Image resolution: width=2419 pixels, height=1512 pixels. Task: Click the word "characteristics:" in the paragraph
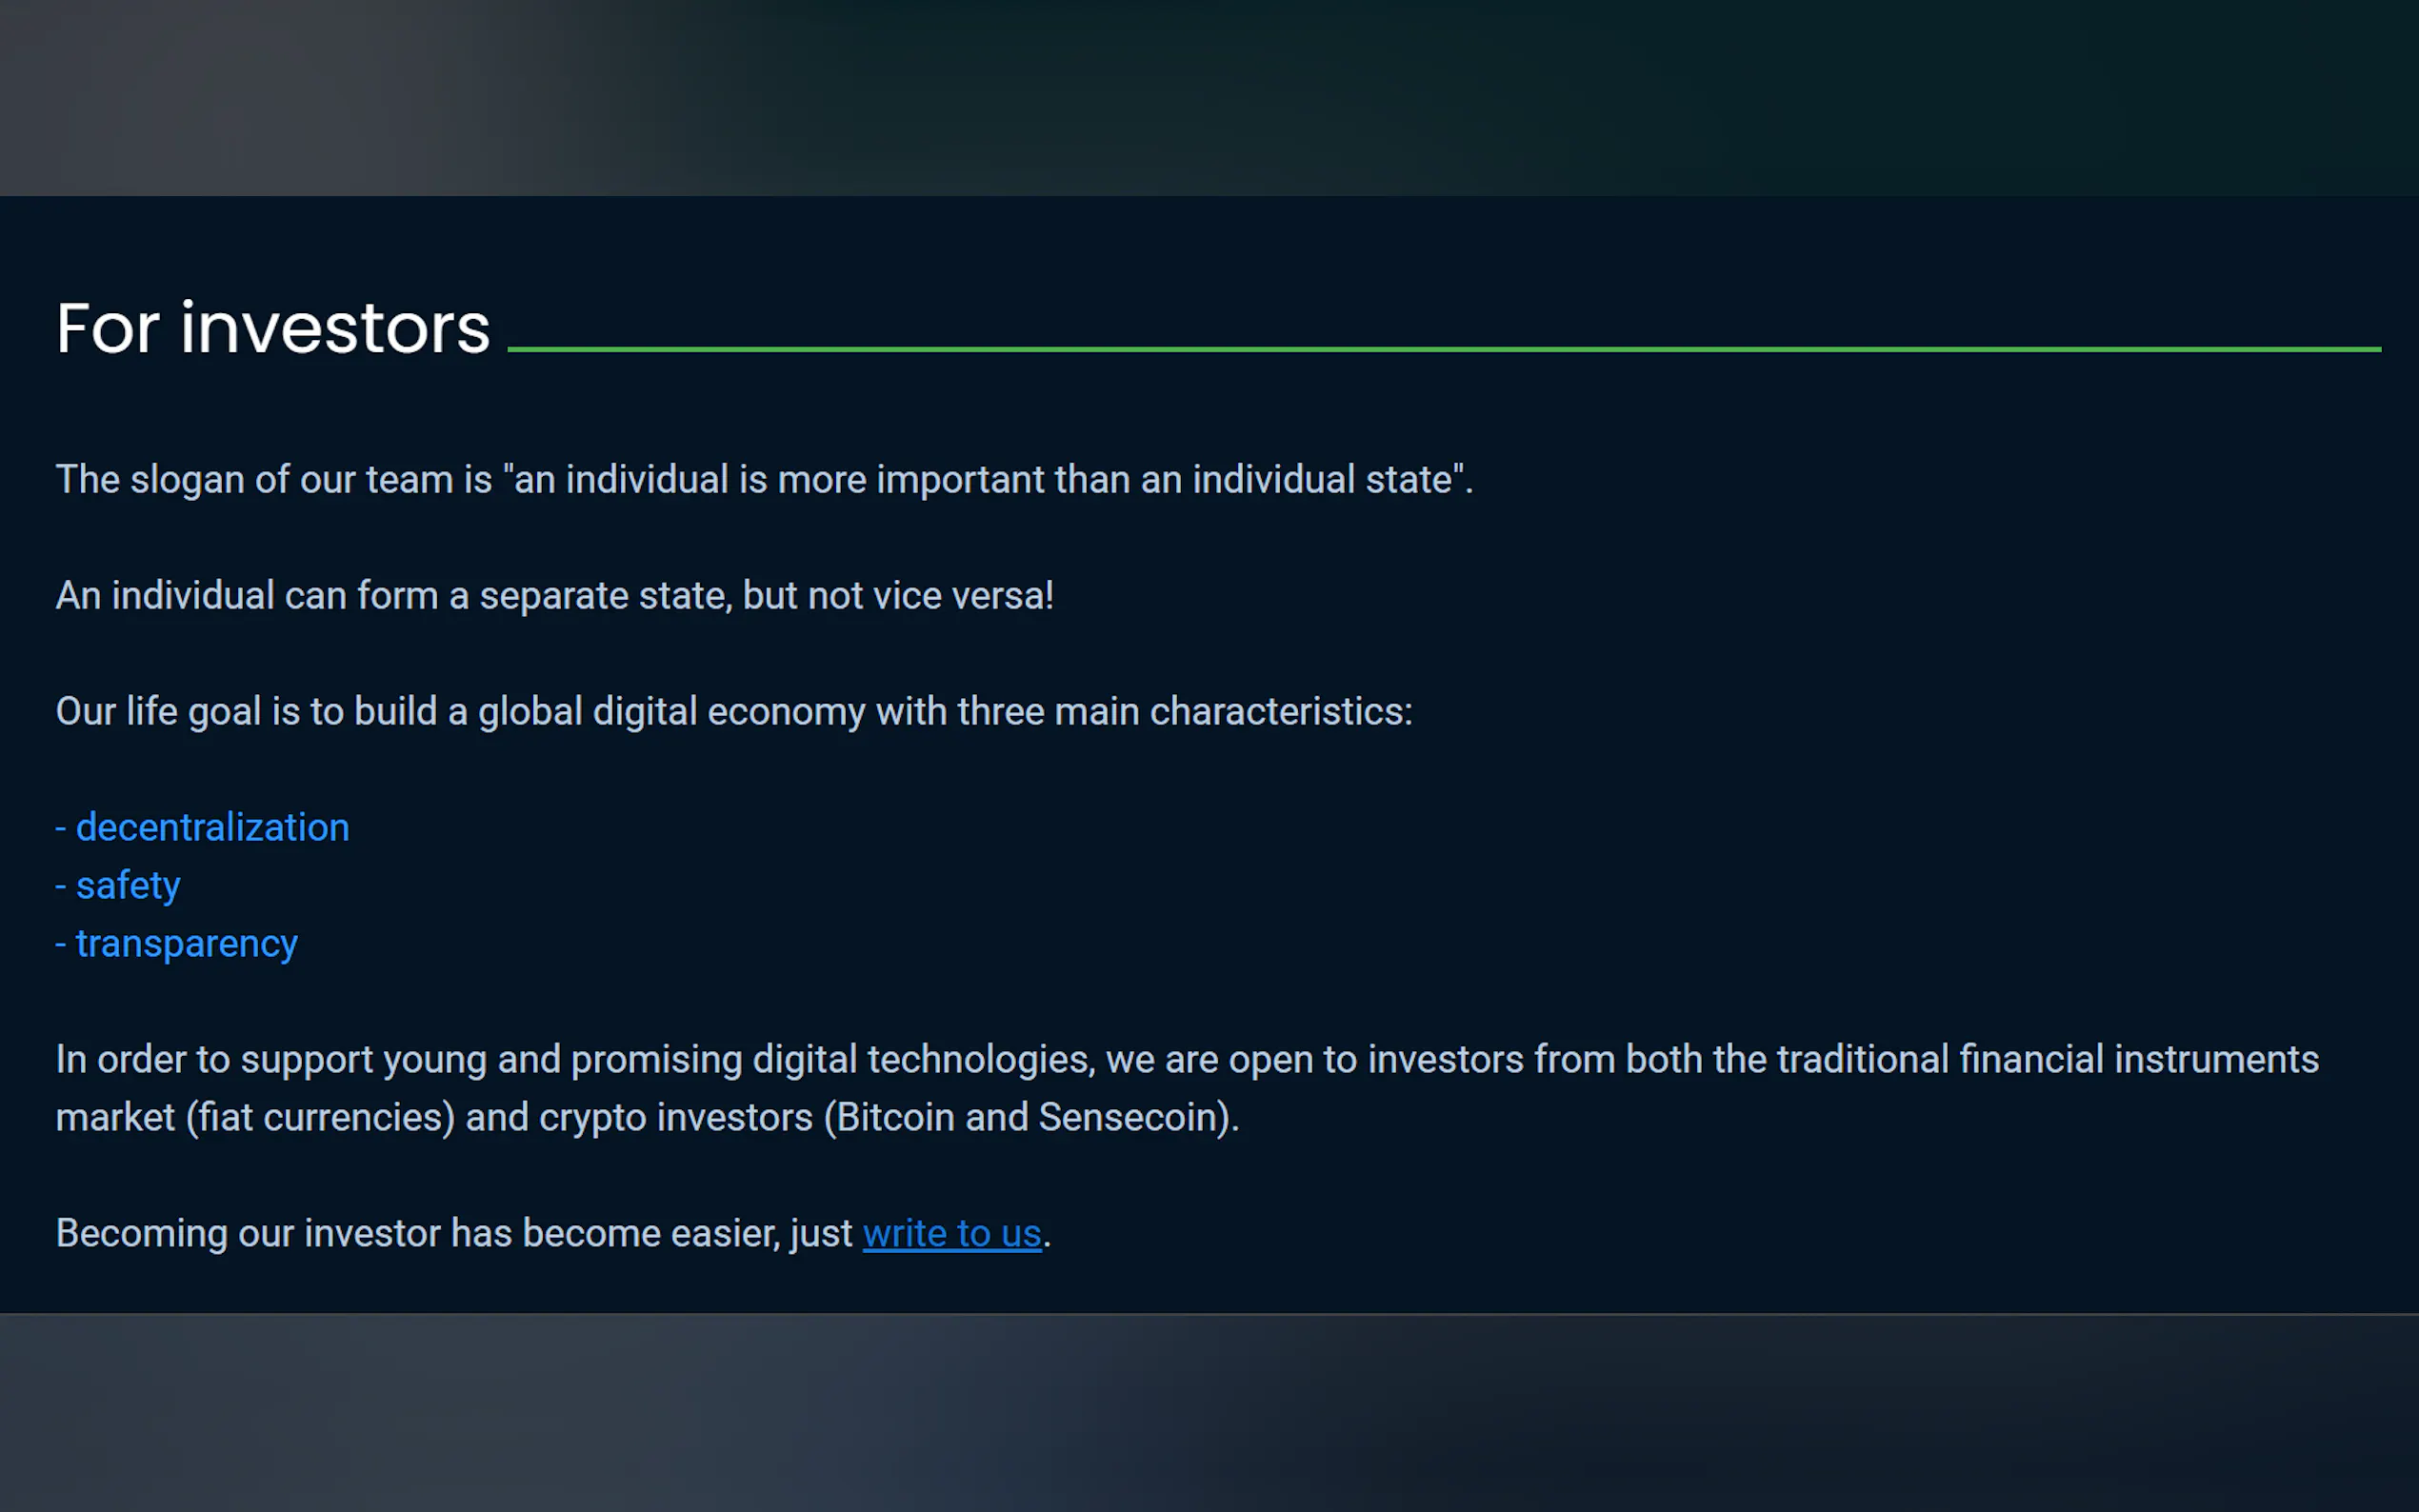(x=1280, y=712)
